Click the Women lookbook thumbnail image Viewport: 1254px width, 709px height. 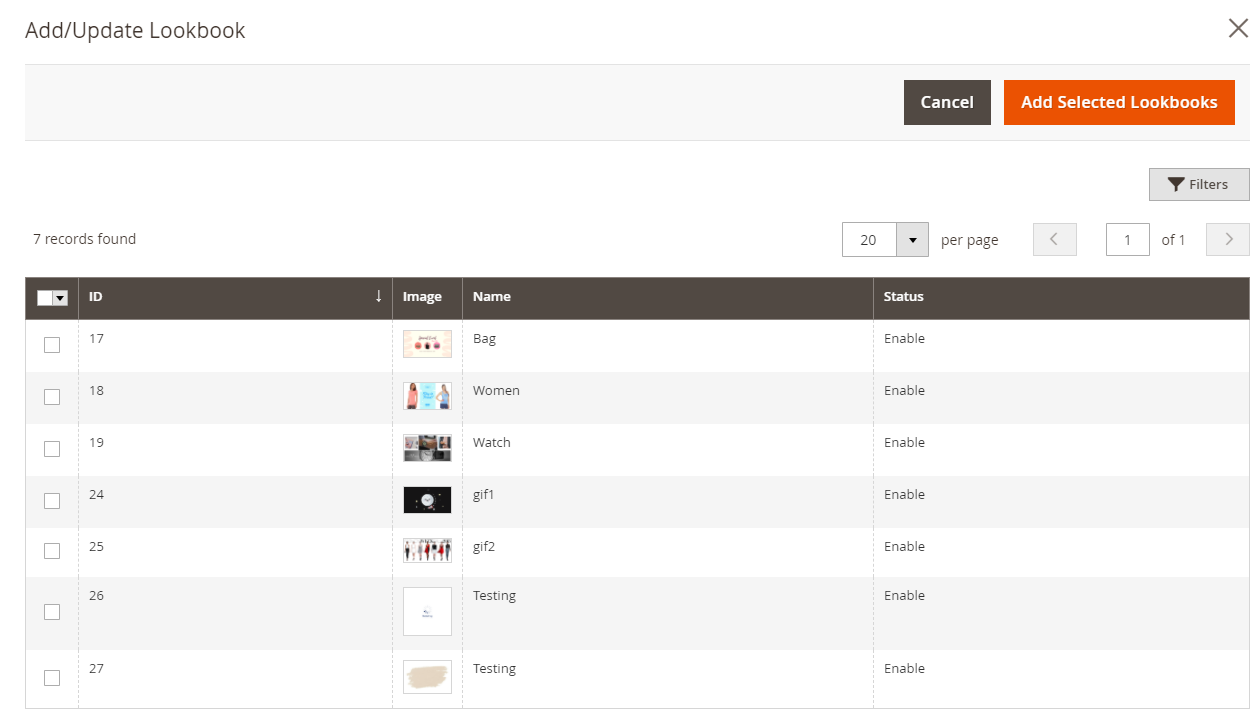click(x=427, y=396)
